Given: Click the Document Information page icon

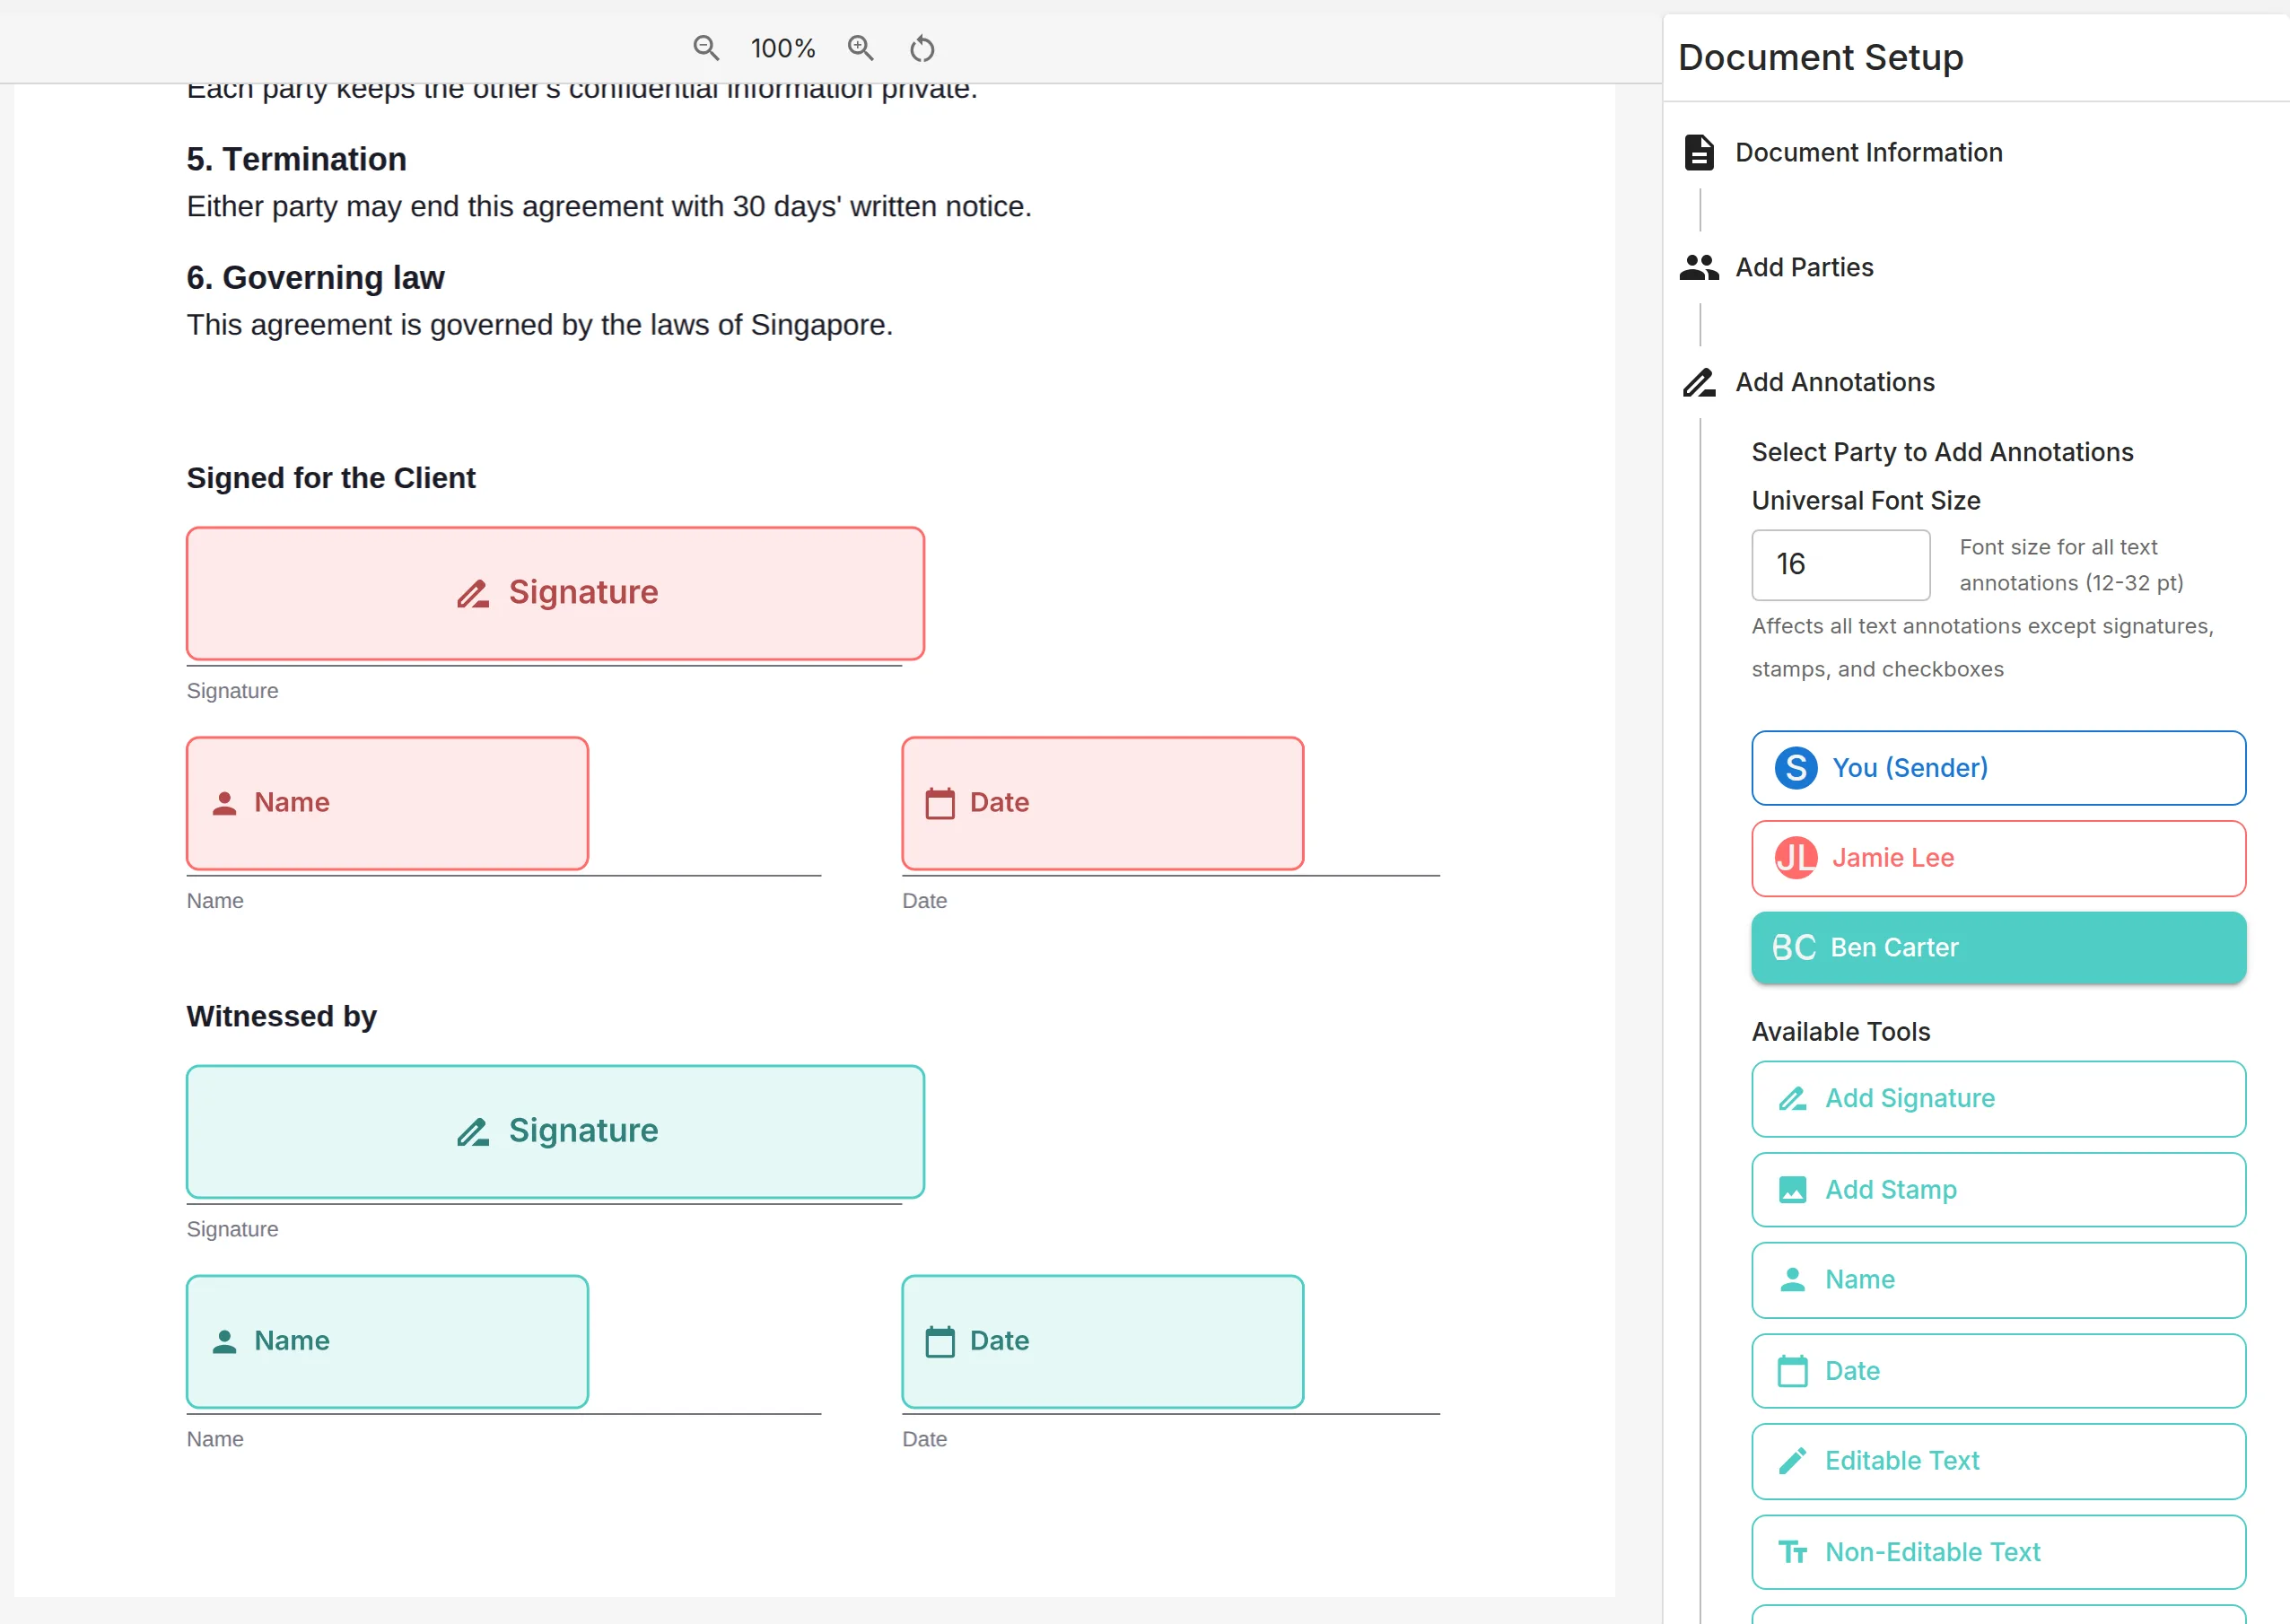Looking at the screenshot, I should pos(1699,152).
